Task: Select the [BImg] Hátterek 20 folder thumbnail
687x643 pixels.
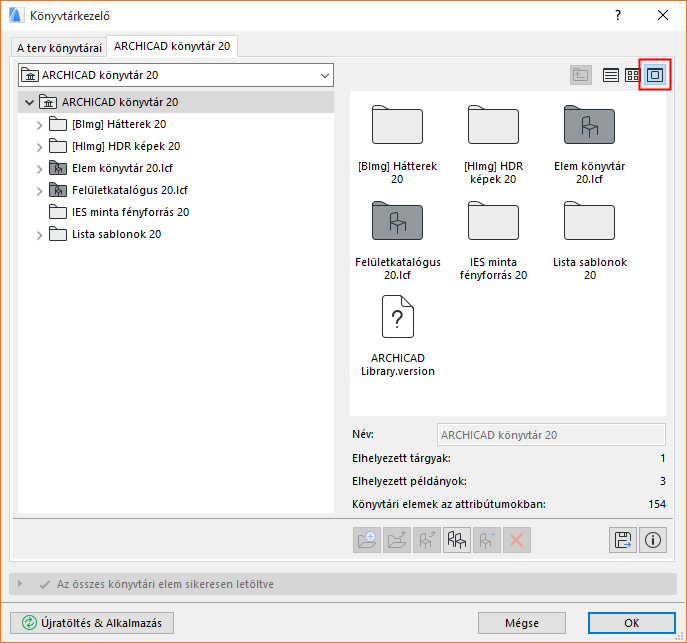Action: tap(397, 125)
